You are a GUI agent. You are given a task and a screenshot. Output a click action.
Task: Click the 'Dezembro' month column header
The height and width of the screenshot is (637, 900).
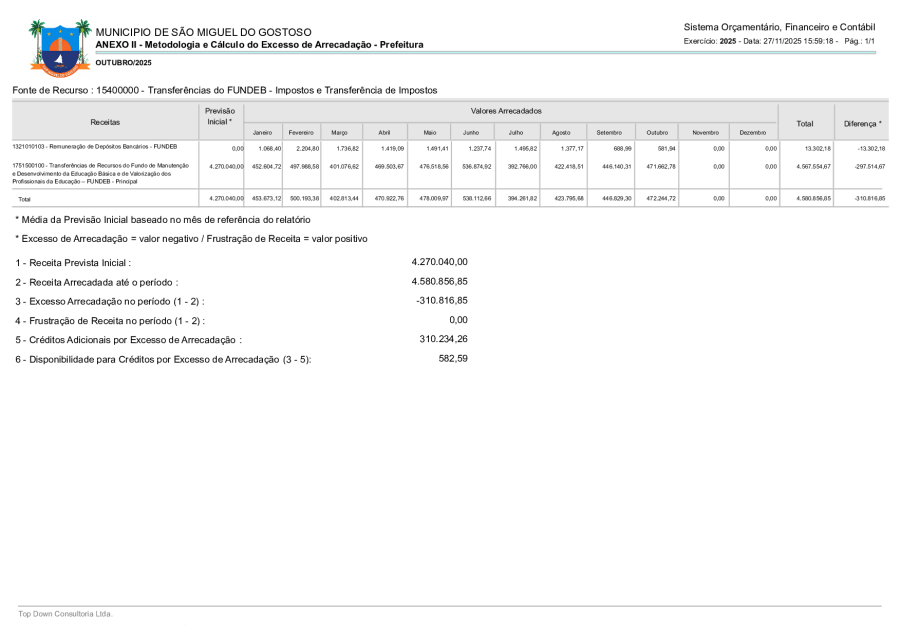[753, 132]
